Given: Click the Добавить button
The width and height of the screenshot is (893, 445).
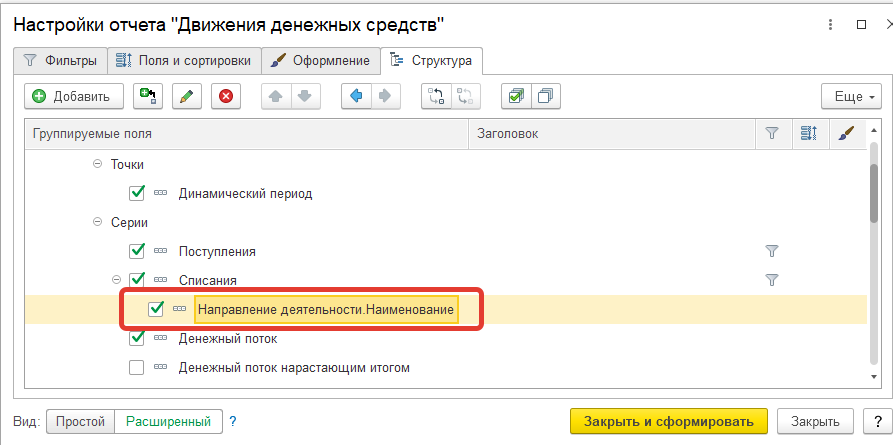Looking at the screenshot, I should pyautogui.click(x=74, y=96).
